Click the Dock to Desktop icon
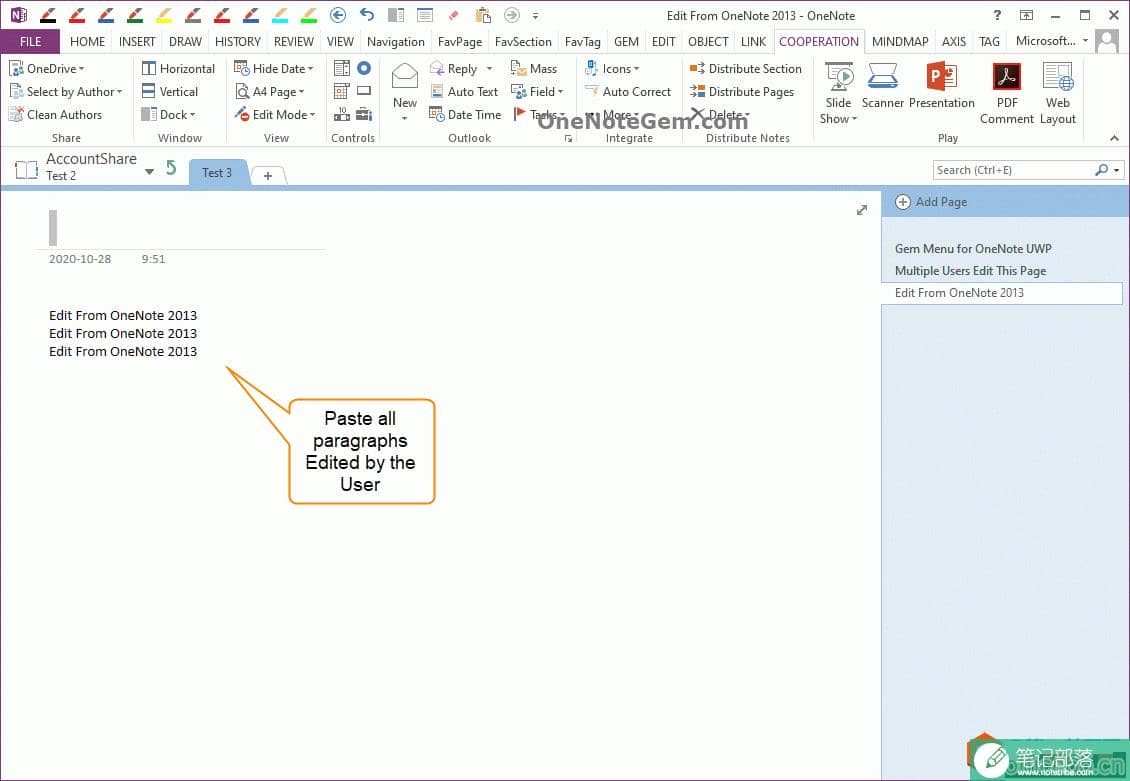Viewport: 1130px width, 781px height. click(396, 14)
